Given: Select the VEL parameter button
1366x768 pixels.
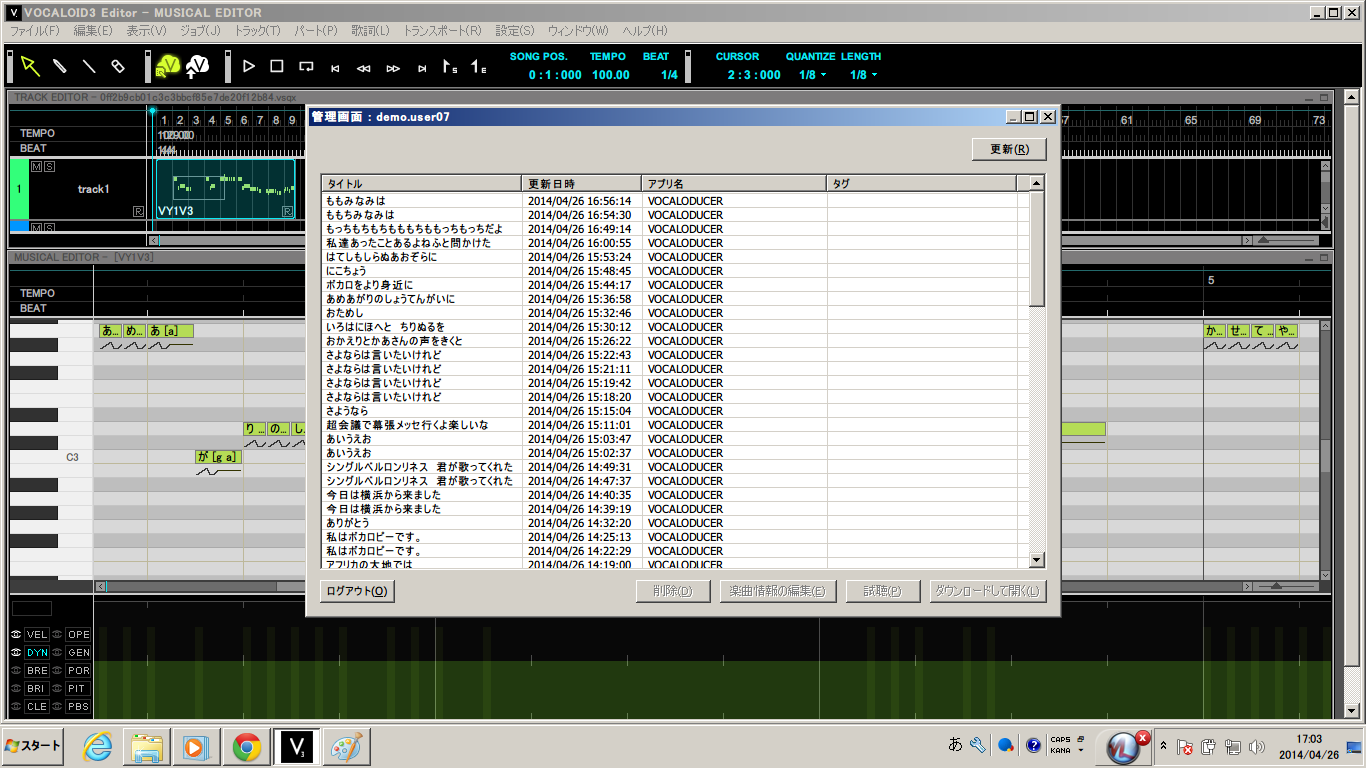Looking at the screenshot, I should click(37, 635).
